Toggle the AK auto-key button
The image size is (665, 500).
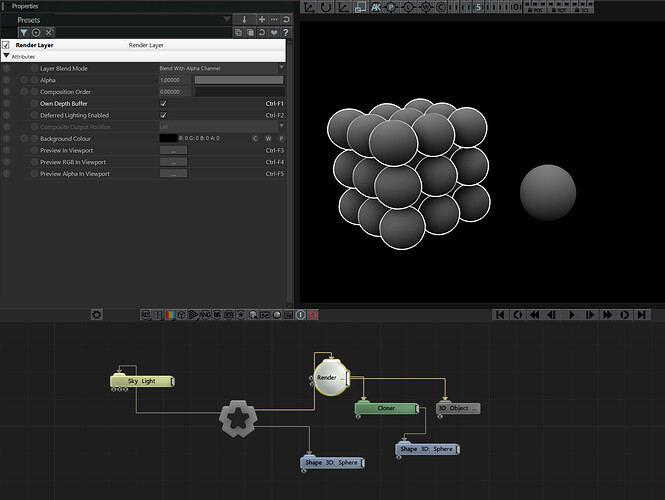(376, 7)
